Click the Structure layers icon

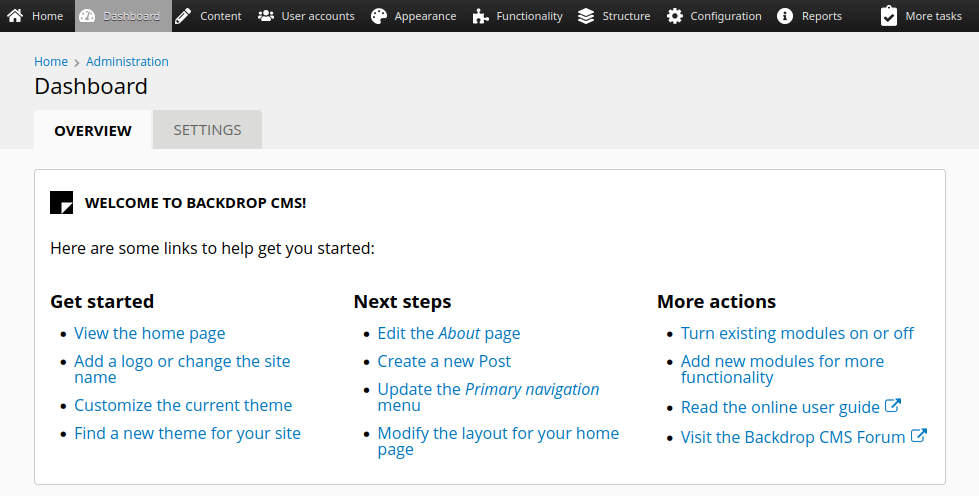[x=586, y=16]
